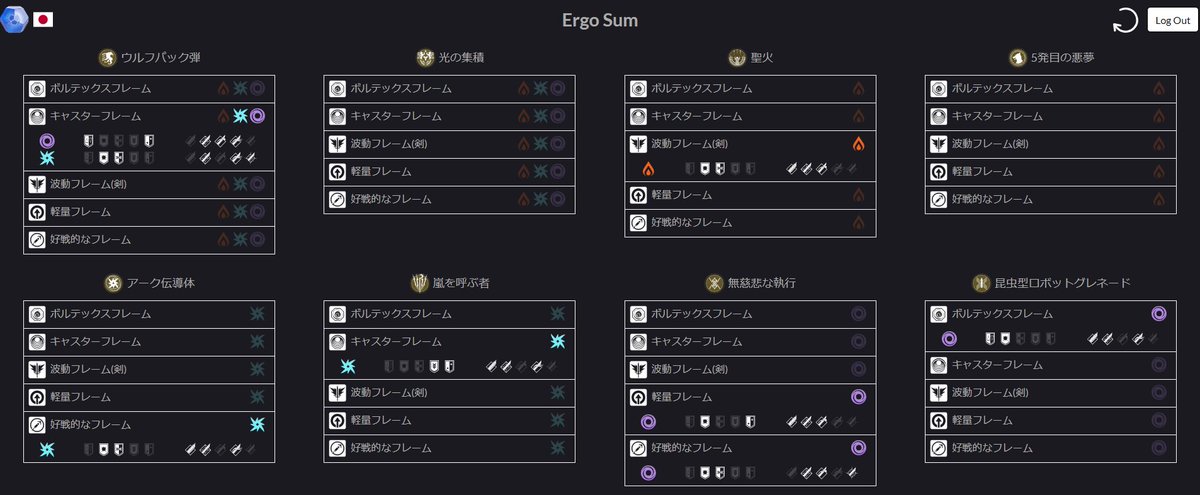Toggle solar element on 光の集積 ボルテックスフレーム row

[x=524, y=88]
